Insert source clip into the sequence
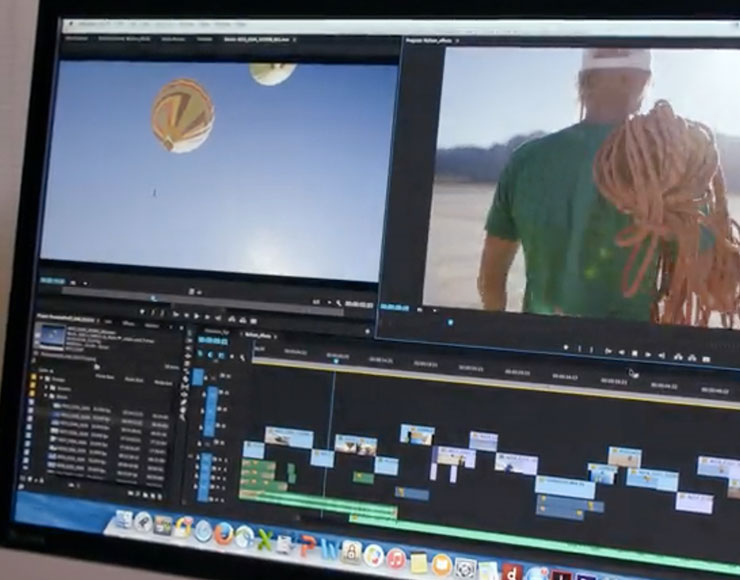Image resolution: width=740 pixels, height=580 pixels. point(232,319)
